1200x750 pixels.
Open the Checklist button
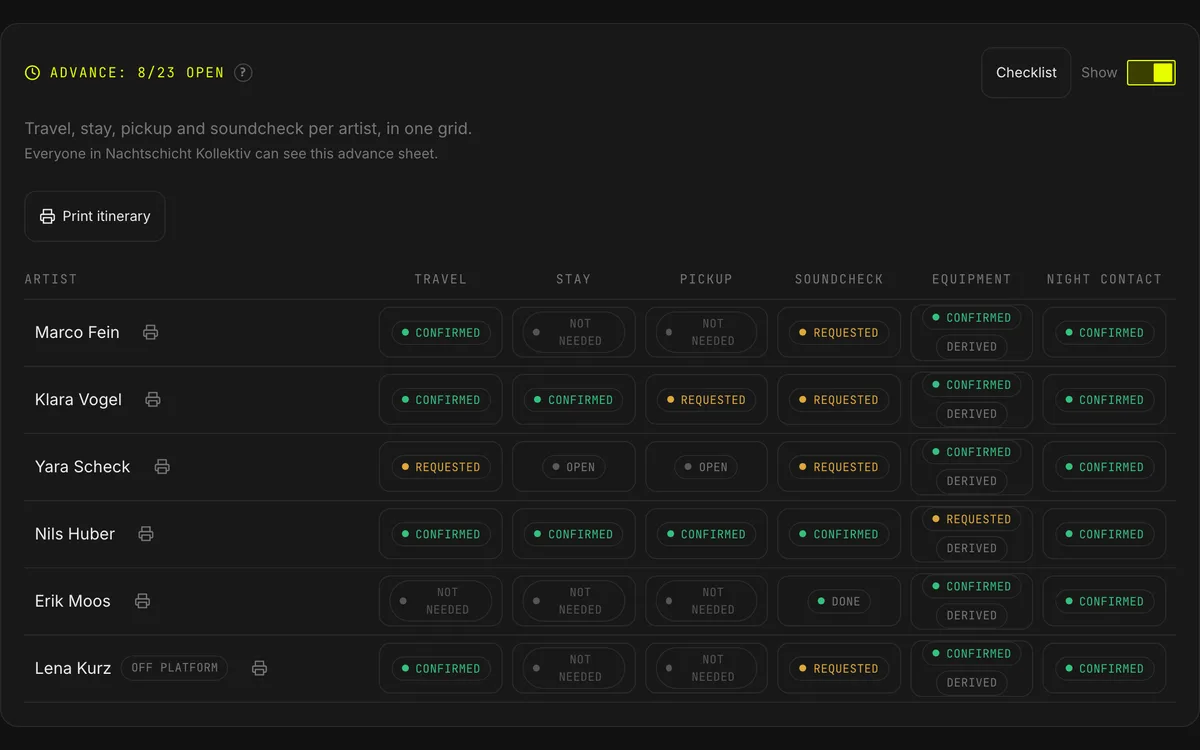click(x=1026, y=73)
